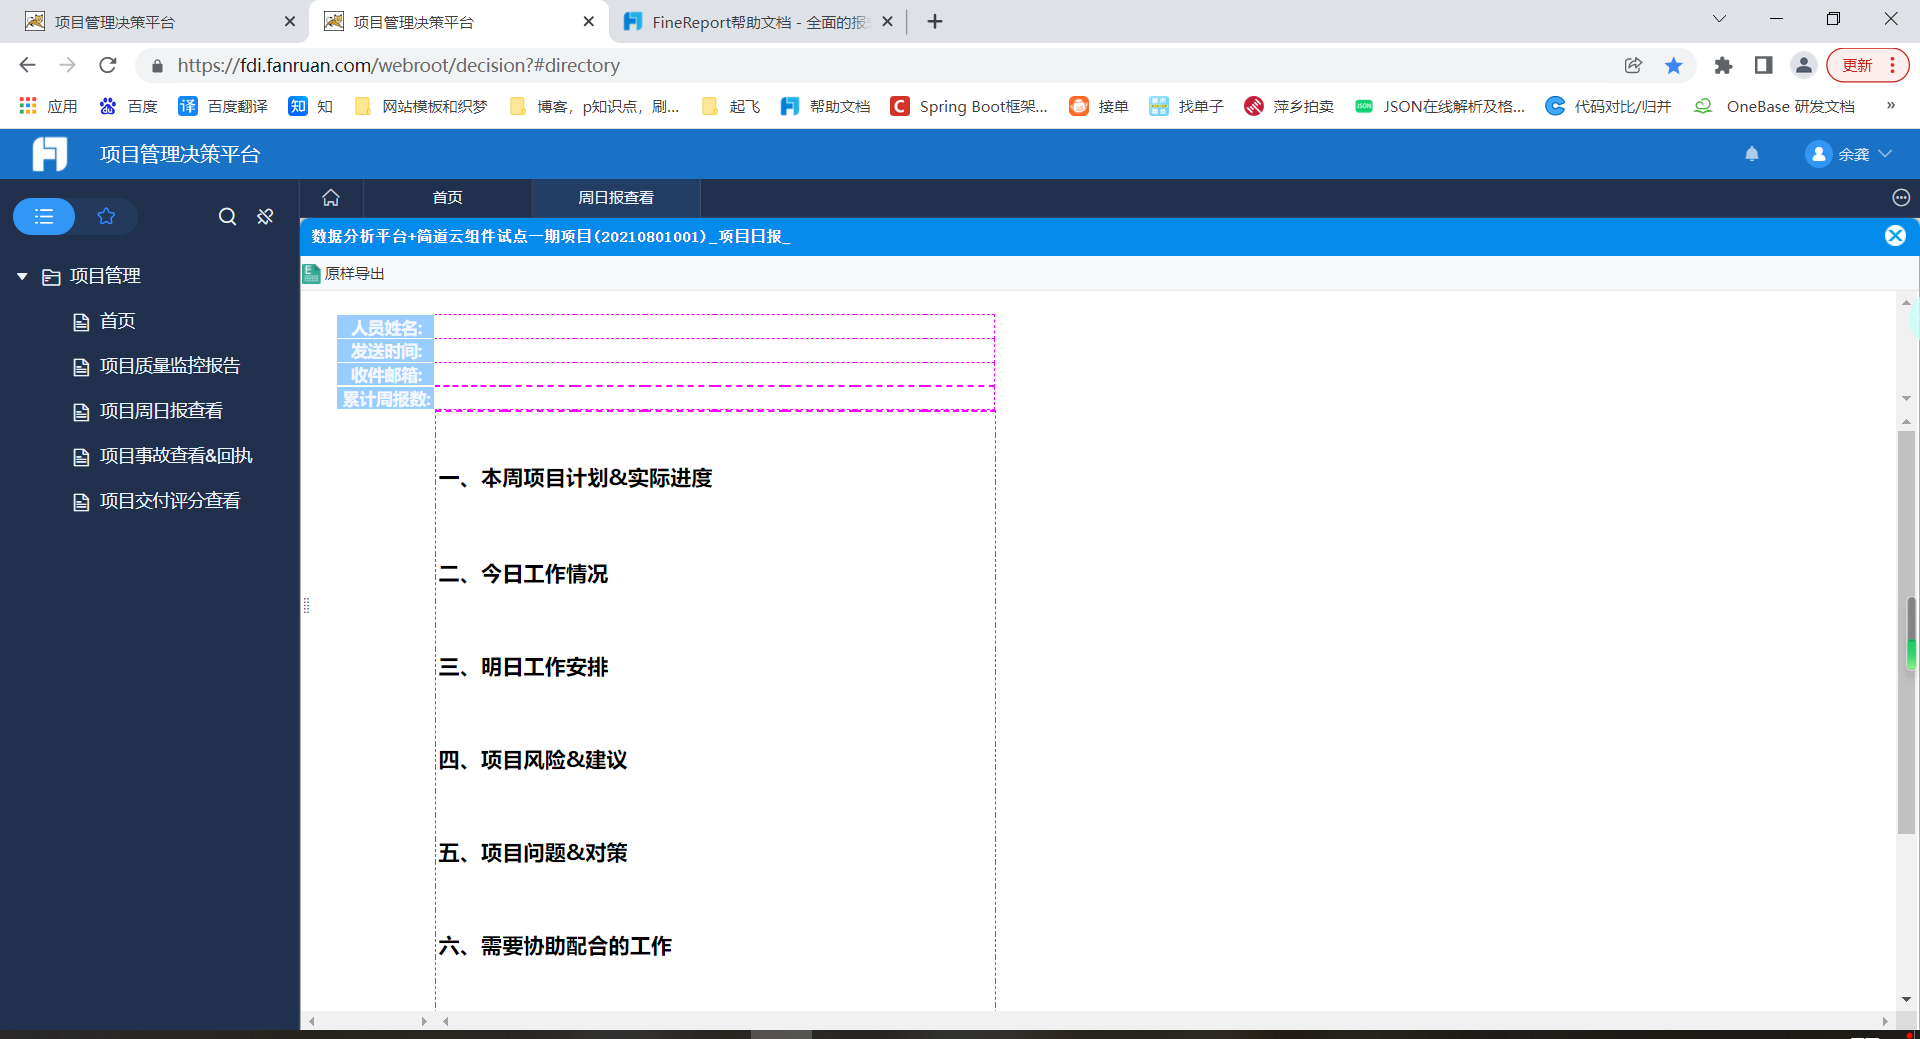Switch to the 首页 tab
The height and width of the screenshot is (1039, 1920).
(447, 198)
